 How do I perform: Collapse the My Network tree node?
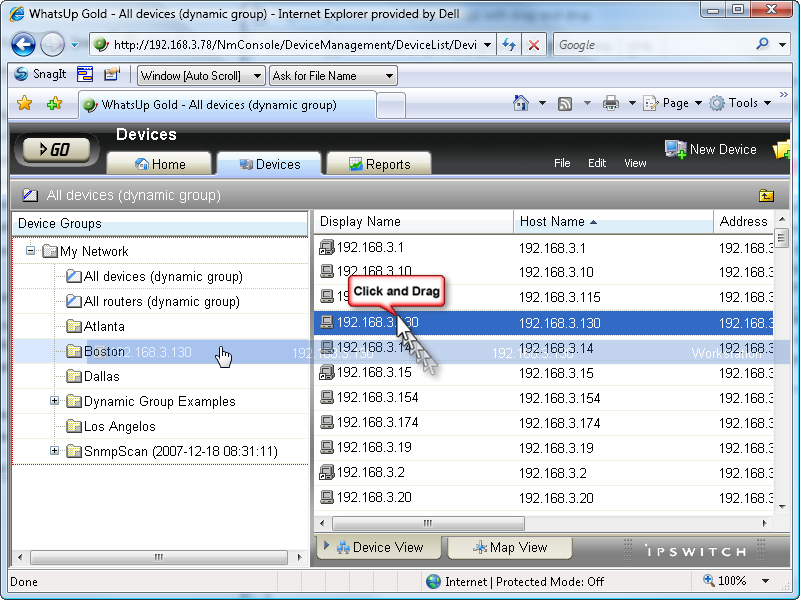[30, 251]
